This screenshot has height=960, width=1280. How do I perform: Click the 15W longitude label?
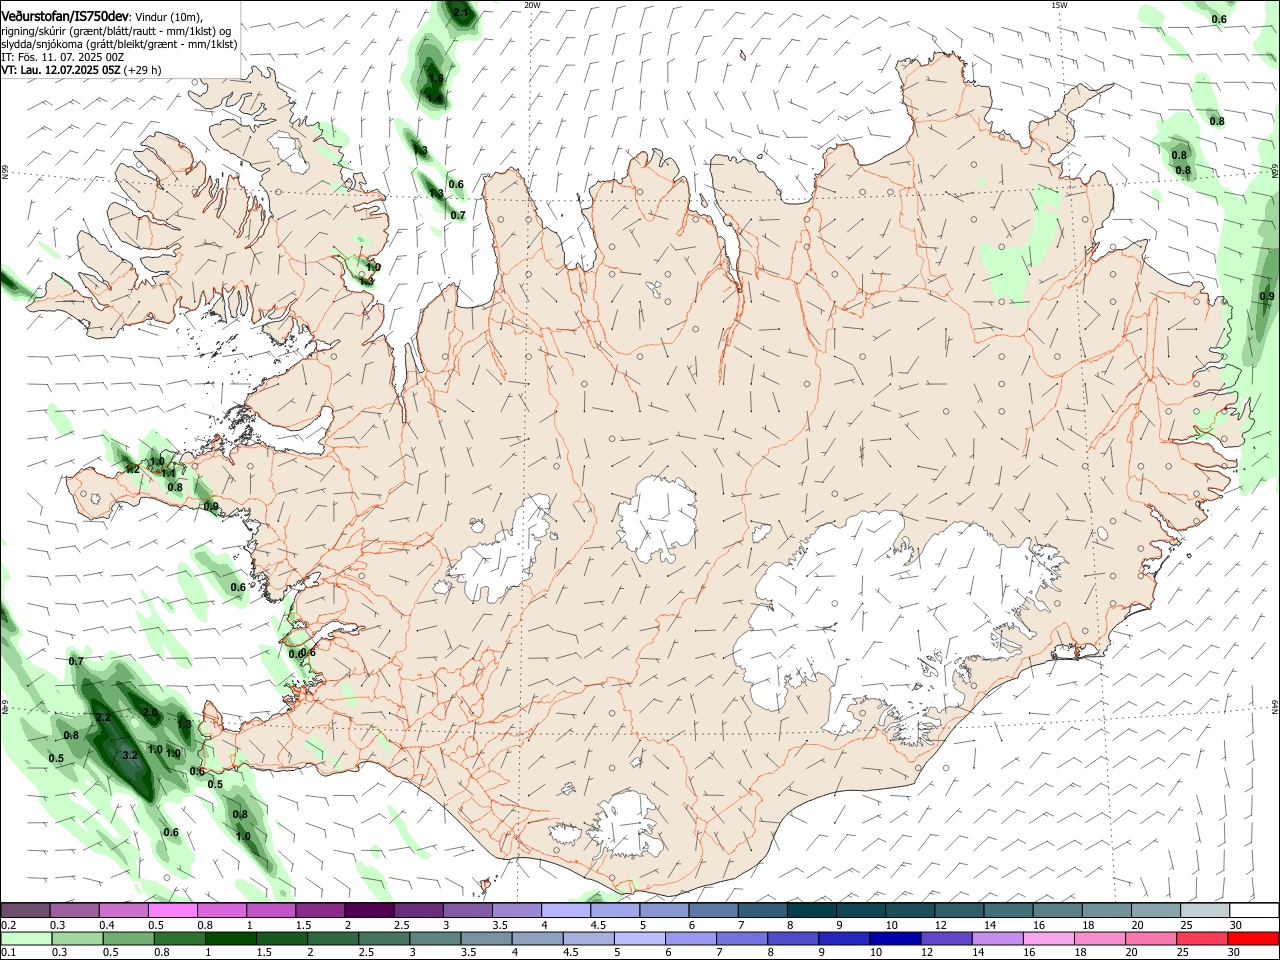[x=1059, y=5]
